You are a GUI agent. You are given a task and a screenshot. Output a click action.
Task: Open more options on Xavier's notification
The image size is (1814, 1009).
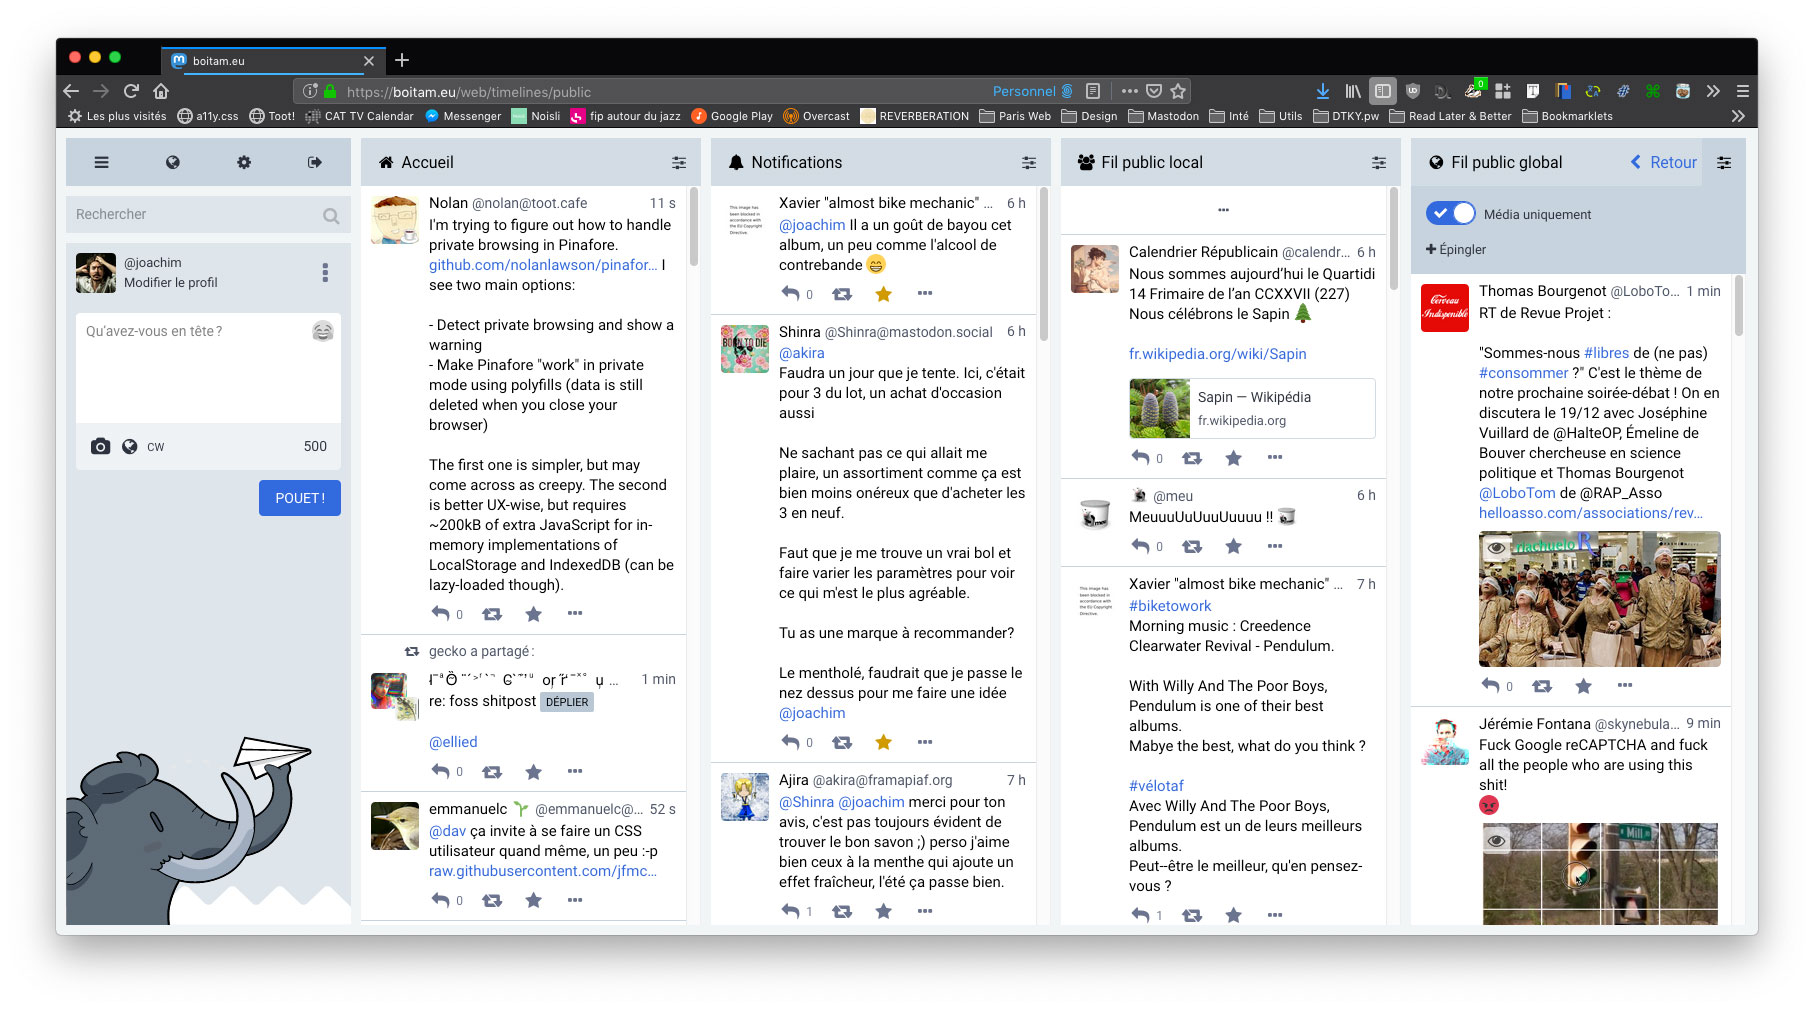click(x=925, y=293)
